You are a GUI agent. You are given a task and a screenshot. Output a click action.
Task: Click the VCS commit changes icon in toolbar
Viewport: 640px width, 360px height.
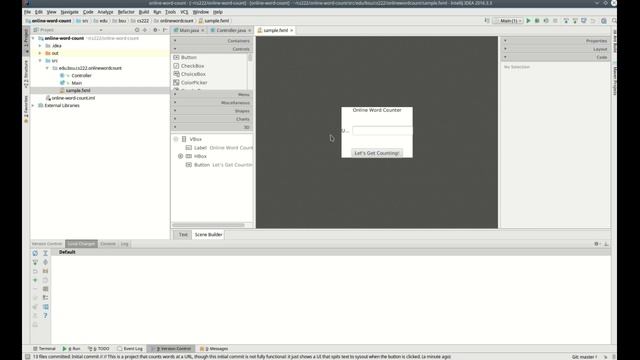(x=575, y=20)
